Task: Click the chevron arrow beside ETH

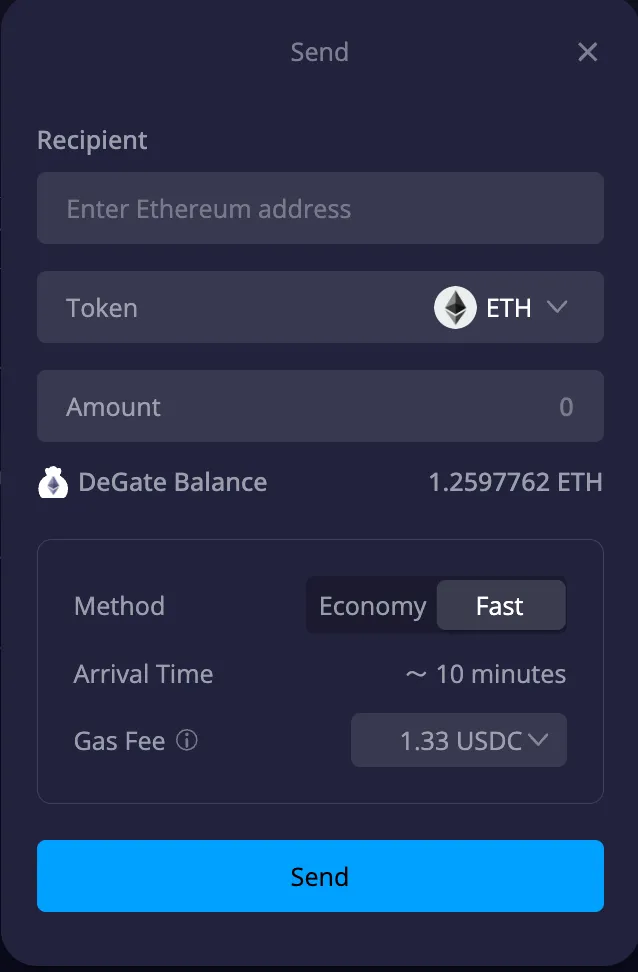Action: coord(557,307)
